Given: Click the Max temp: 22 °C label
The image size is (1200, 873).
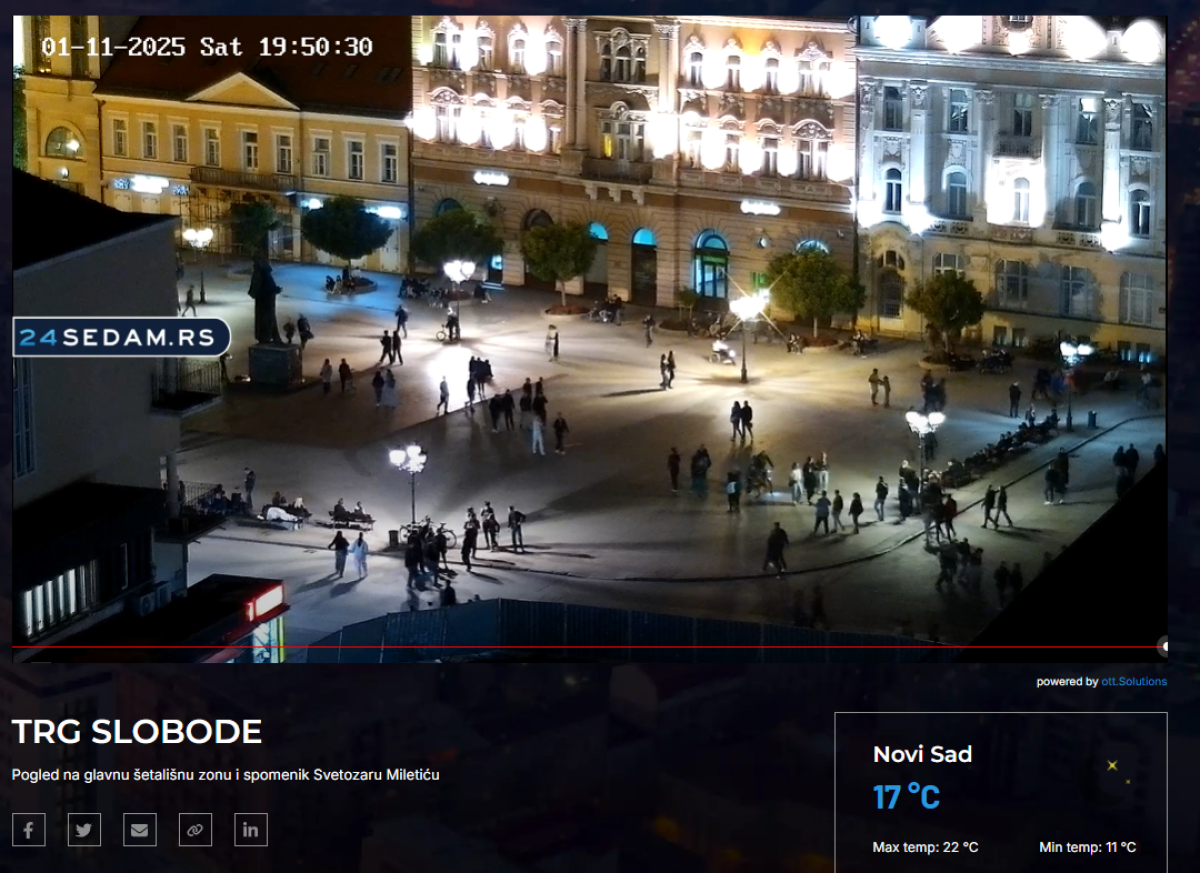Looking at the screenshot, I should (x=925, y=847).
